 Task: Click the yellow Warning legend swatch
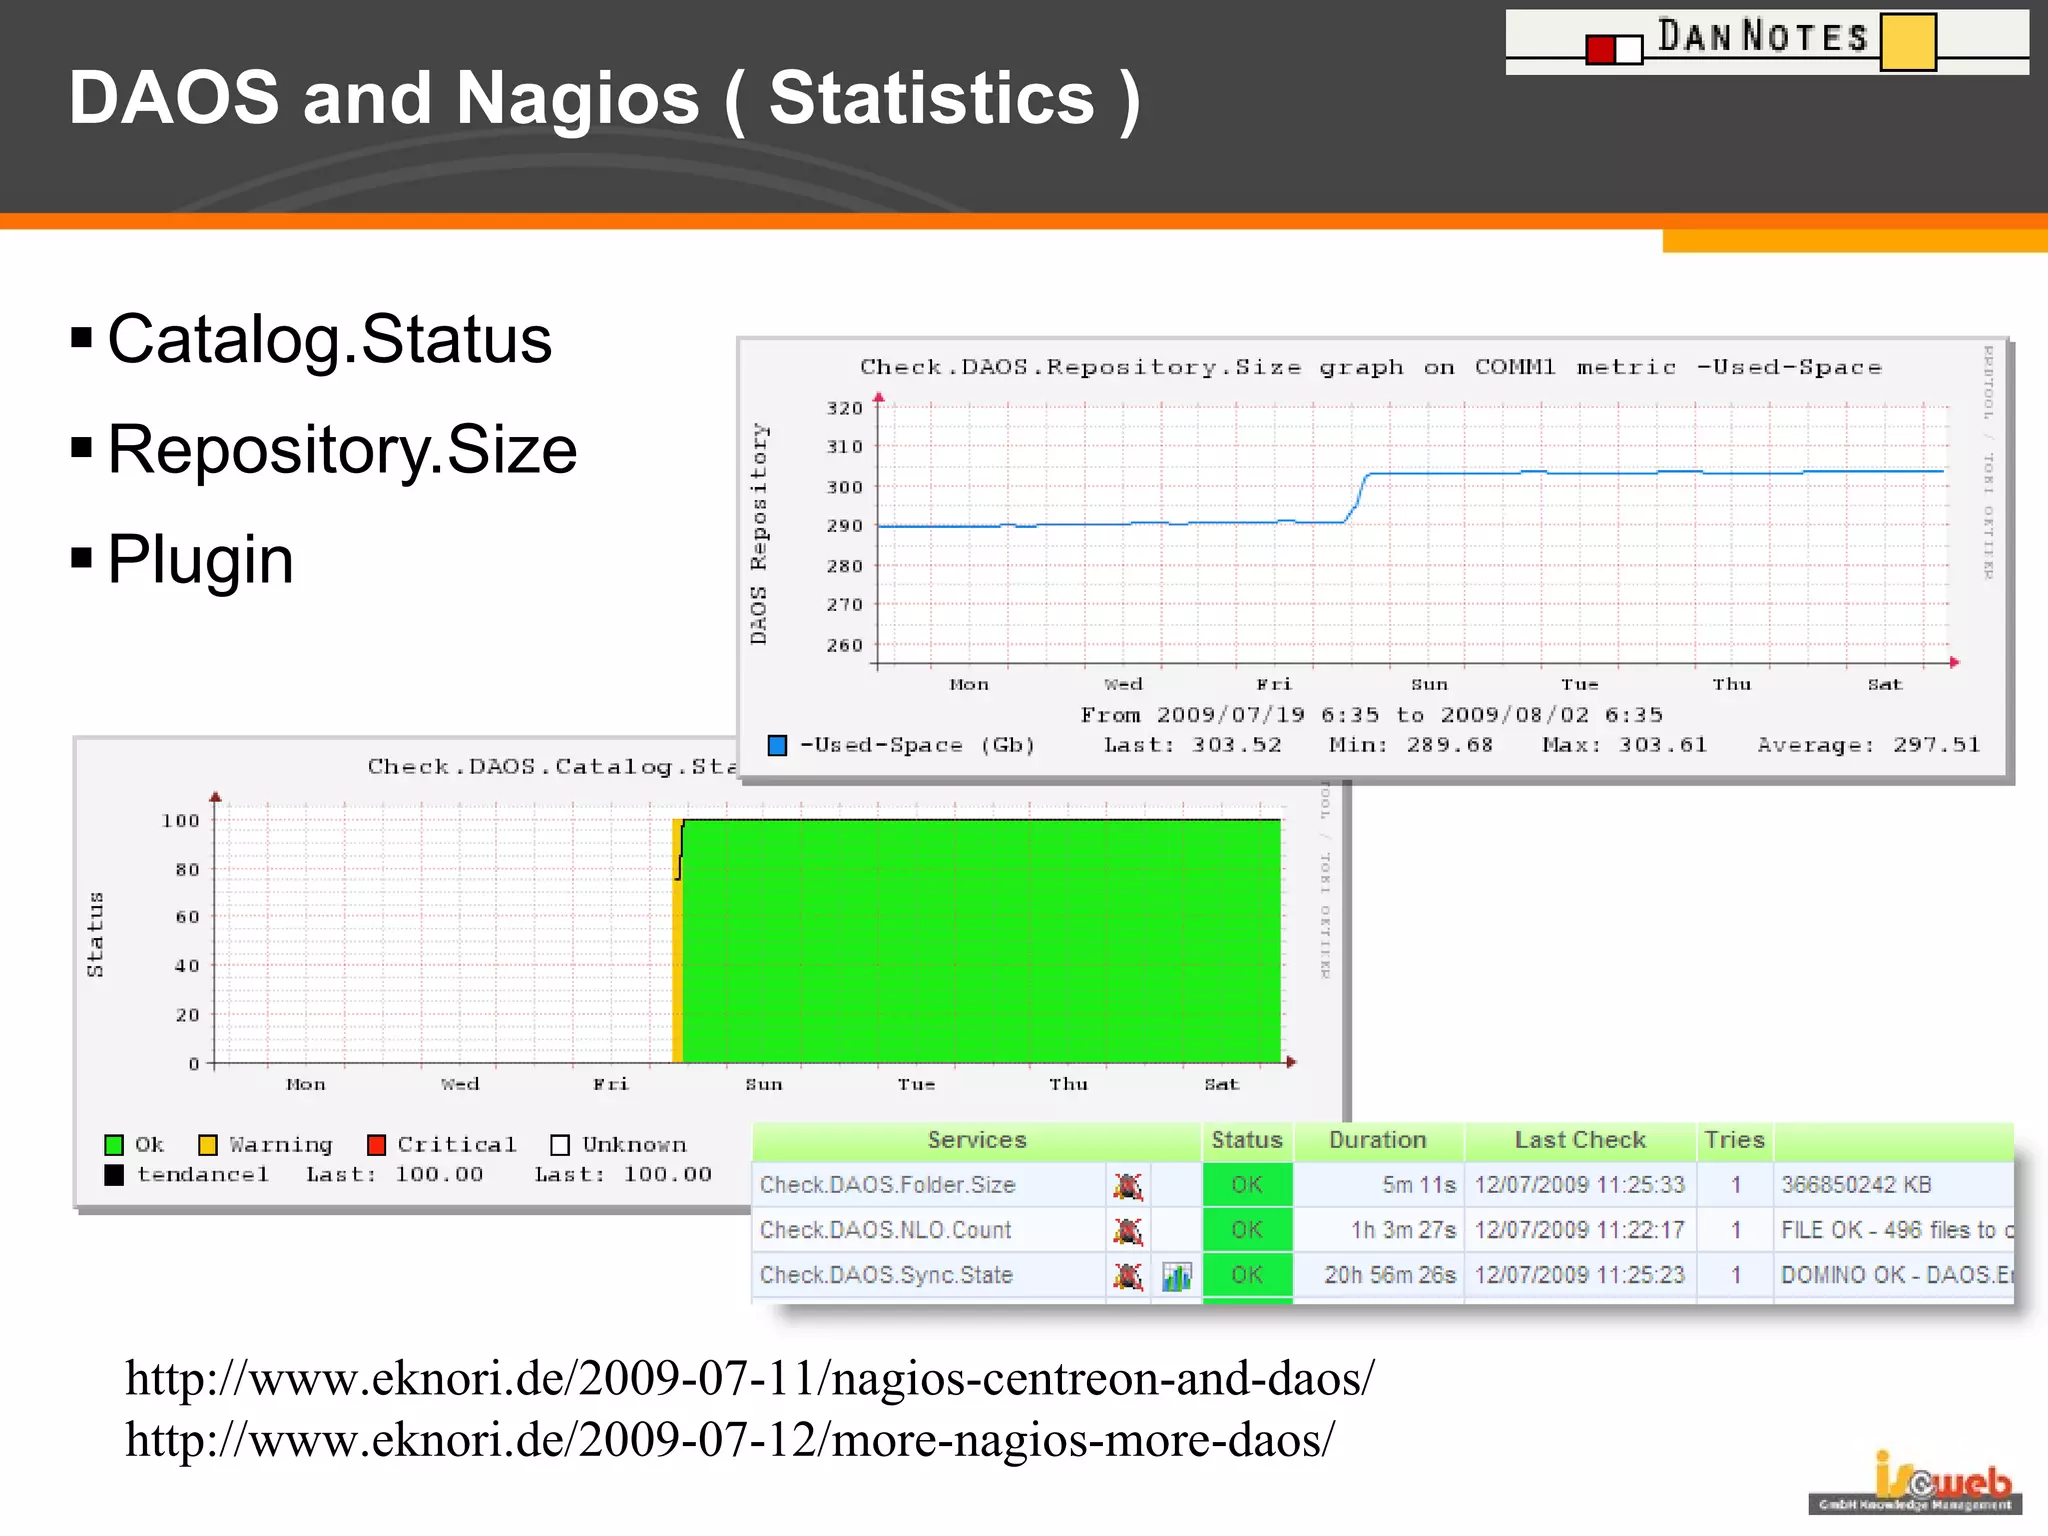[x=208, y=1144]
